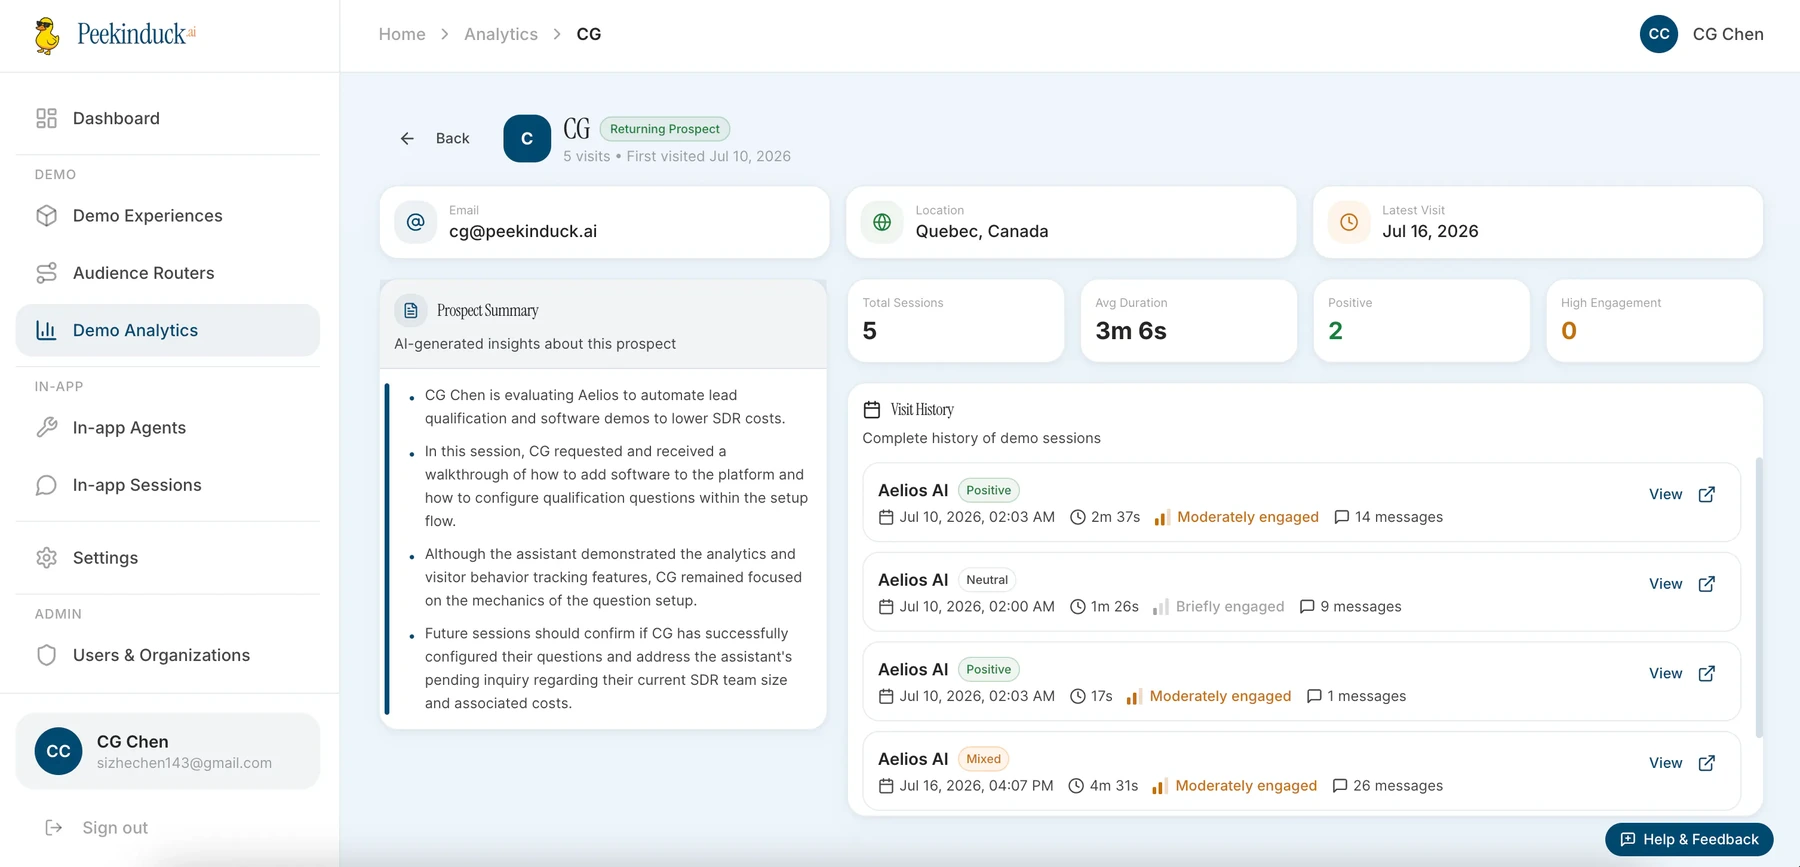1800x867 pixels.
Task: Open Settings gear icon
Action: [x=46, y=558]
